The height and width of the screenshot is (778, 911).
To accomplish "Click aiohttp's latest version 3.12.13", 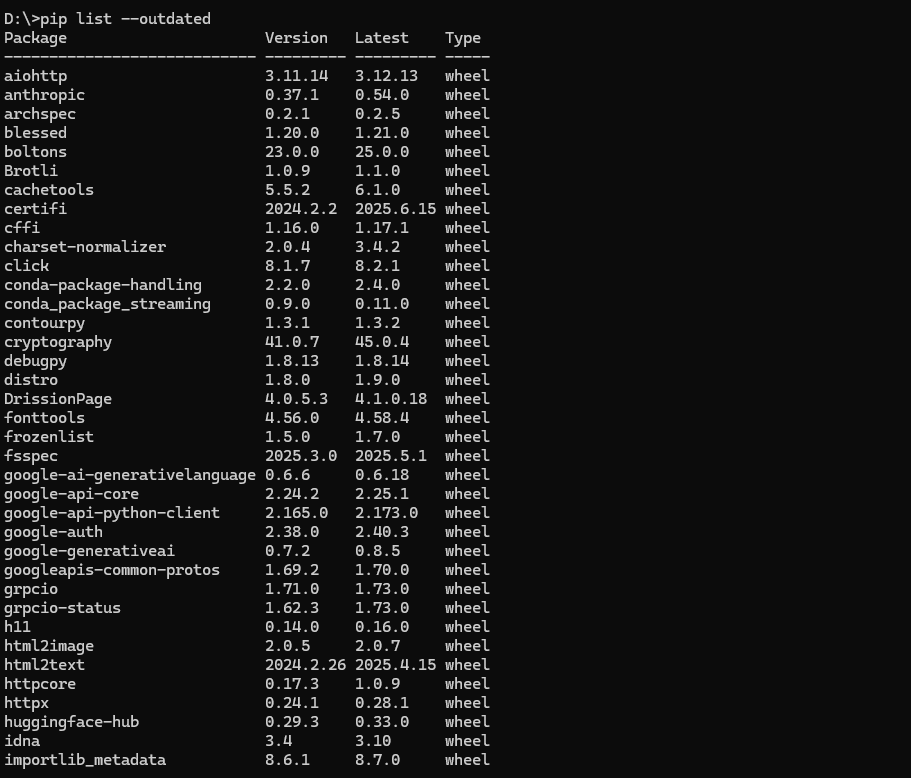I will point(386,76).
